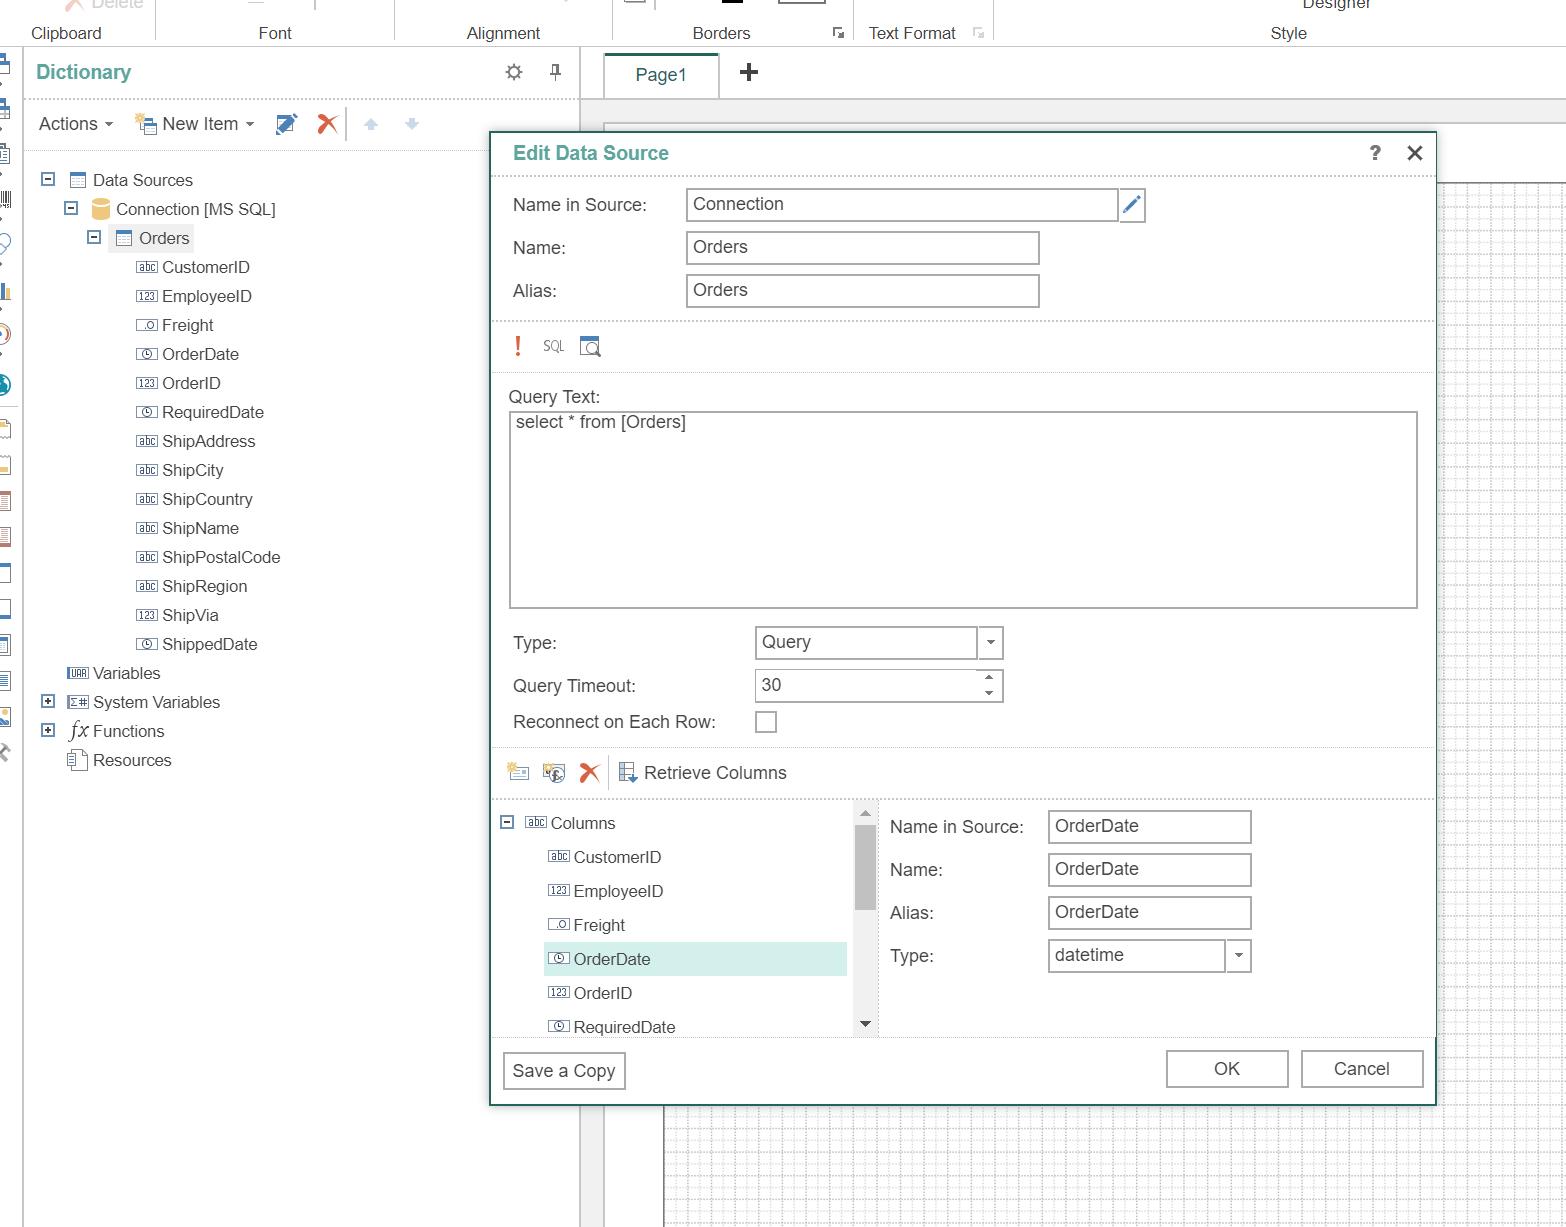Viewport: 1566px width, 1227px height.
Task: Switch to the Page1 tab
Action: (661, 75)
